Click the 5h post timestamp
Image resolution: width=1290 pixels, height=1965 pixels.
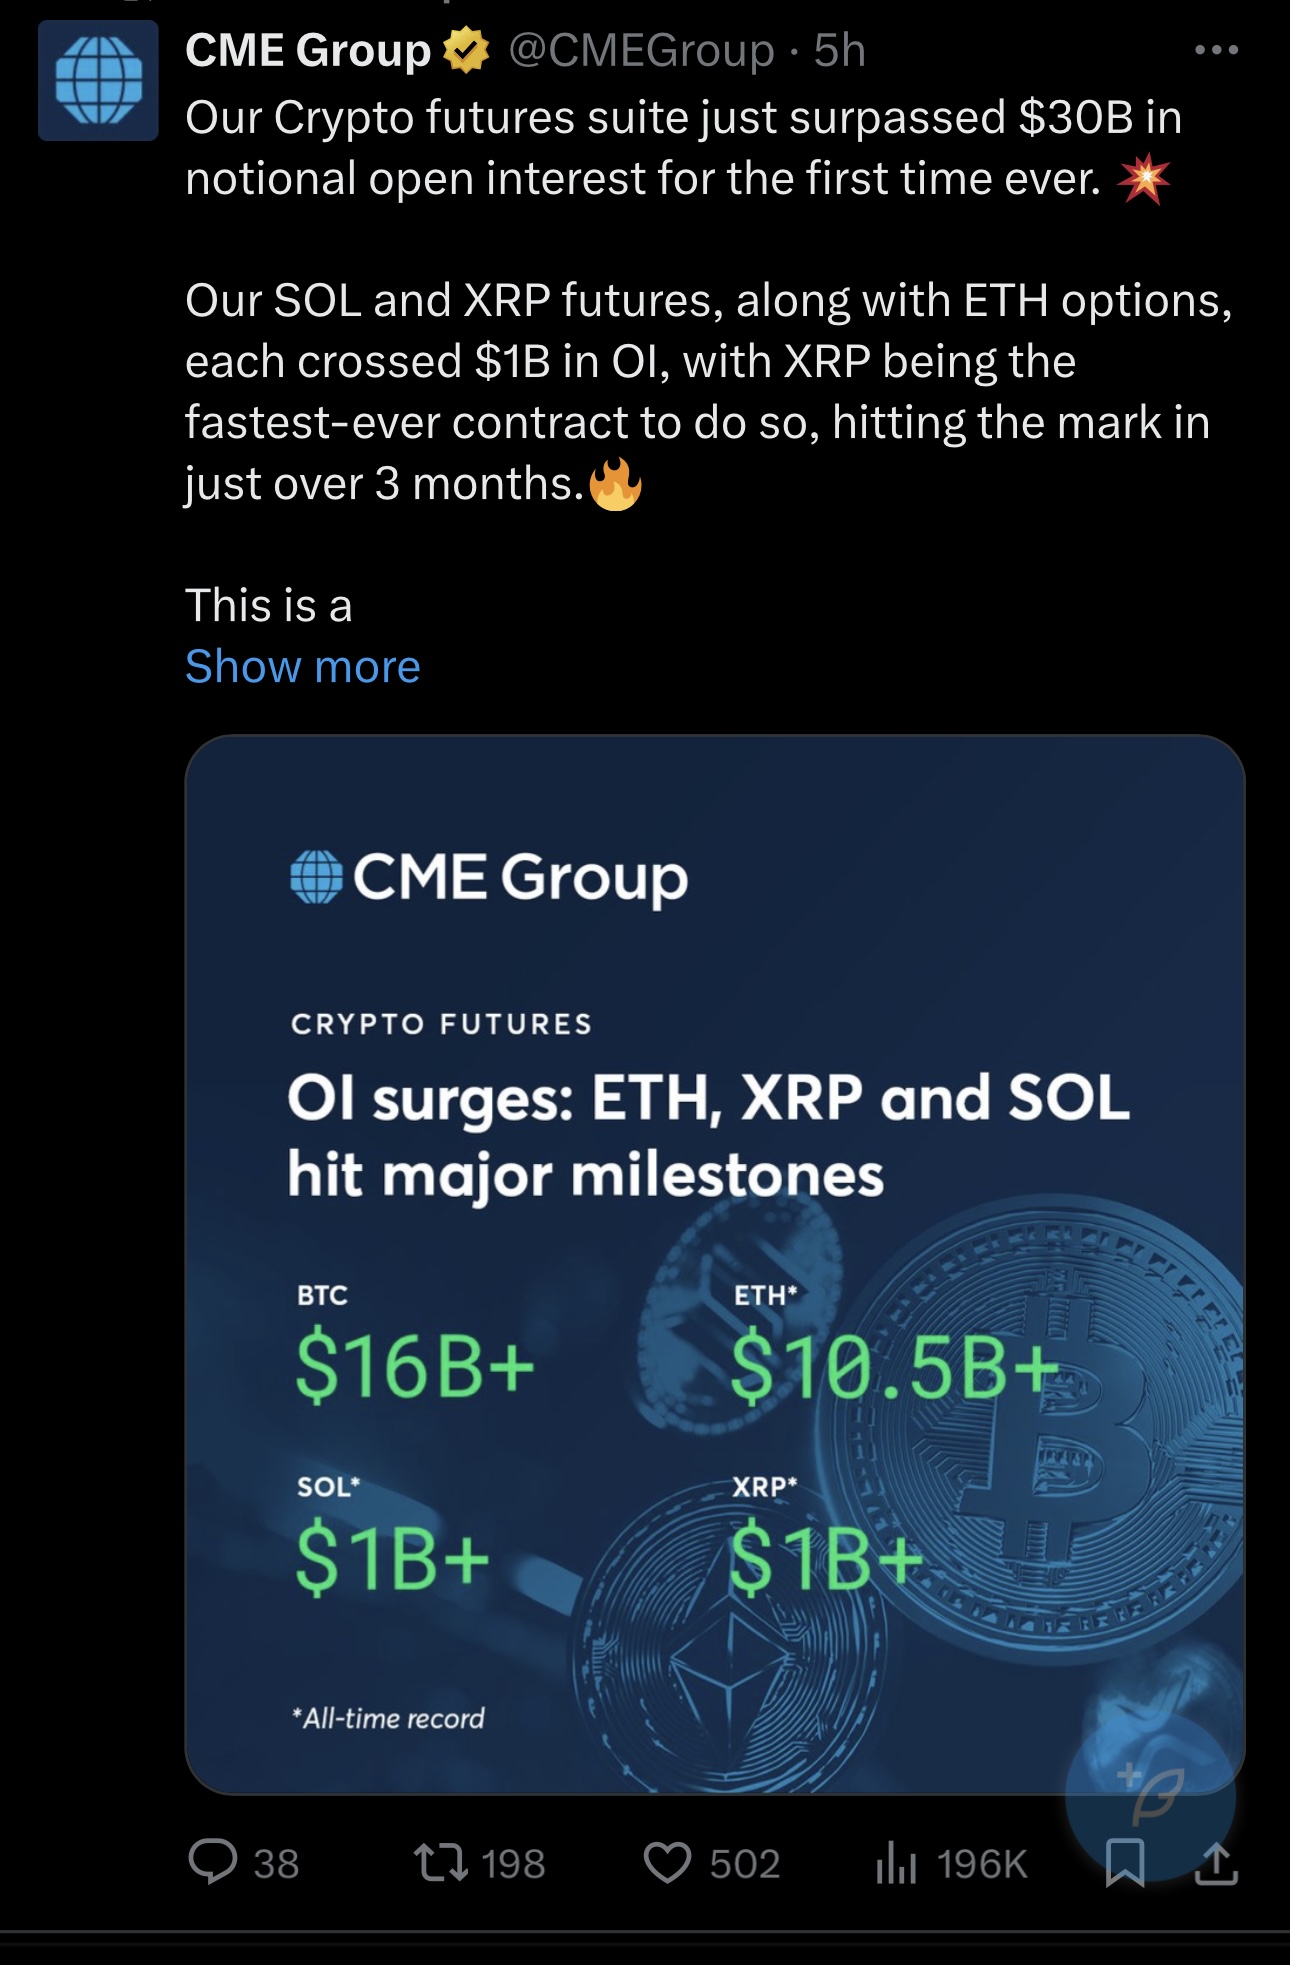839,50
